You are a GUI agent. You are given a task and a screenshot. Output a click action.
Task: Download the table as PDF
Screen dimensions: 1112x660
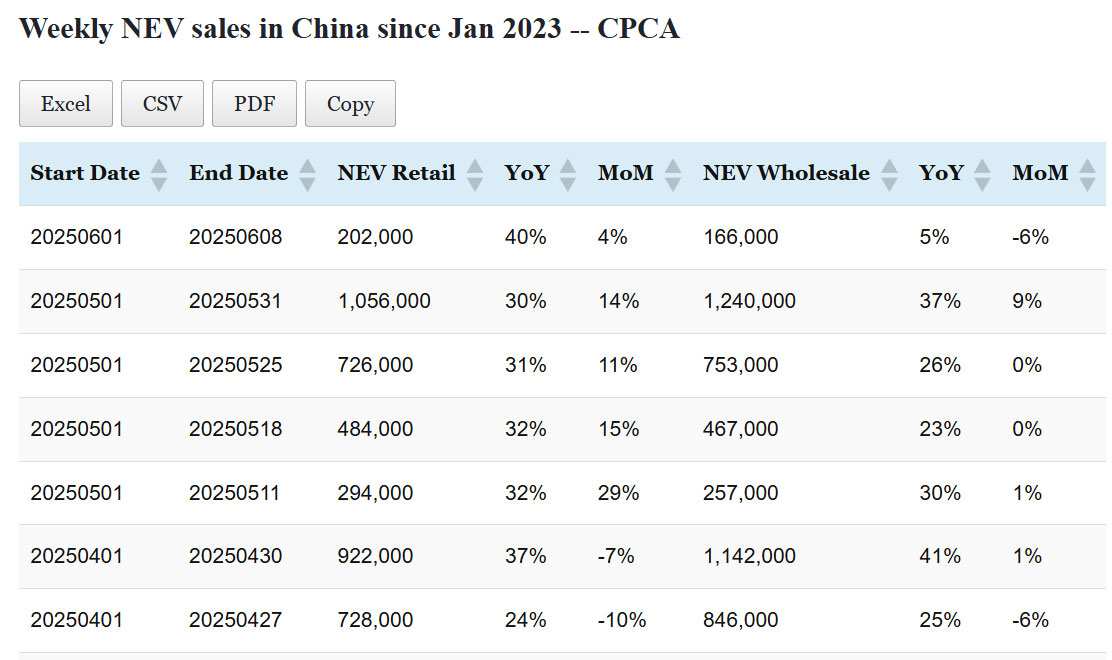tap(254, 104)
